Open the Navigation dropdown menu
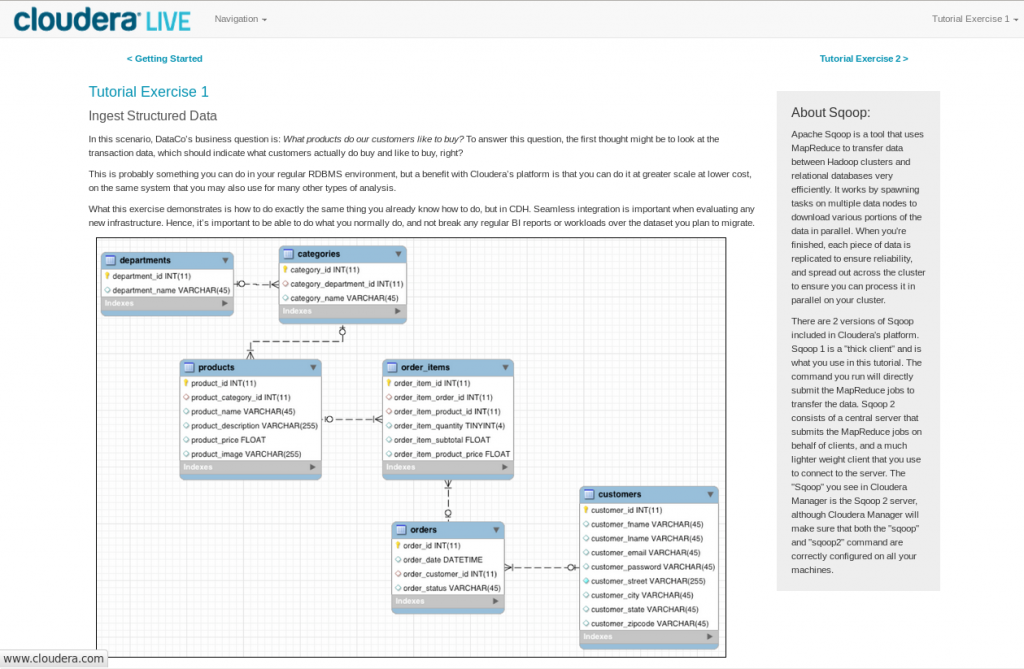The width and height of the screenshot is (1024, 669). pos(240,19)
